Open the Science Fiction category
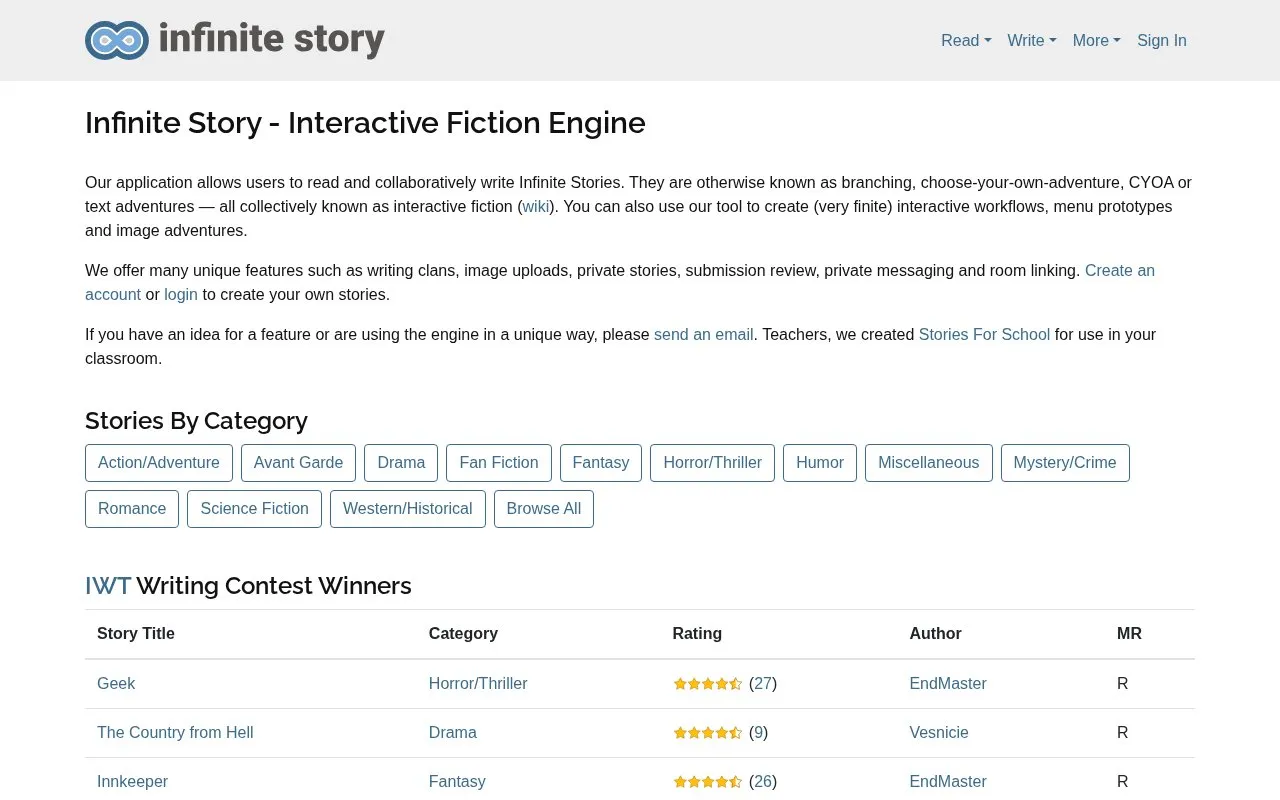This screenshot has width=1280, height=800. (255, 509)
